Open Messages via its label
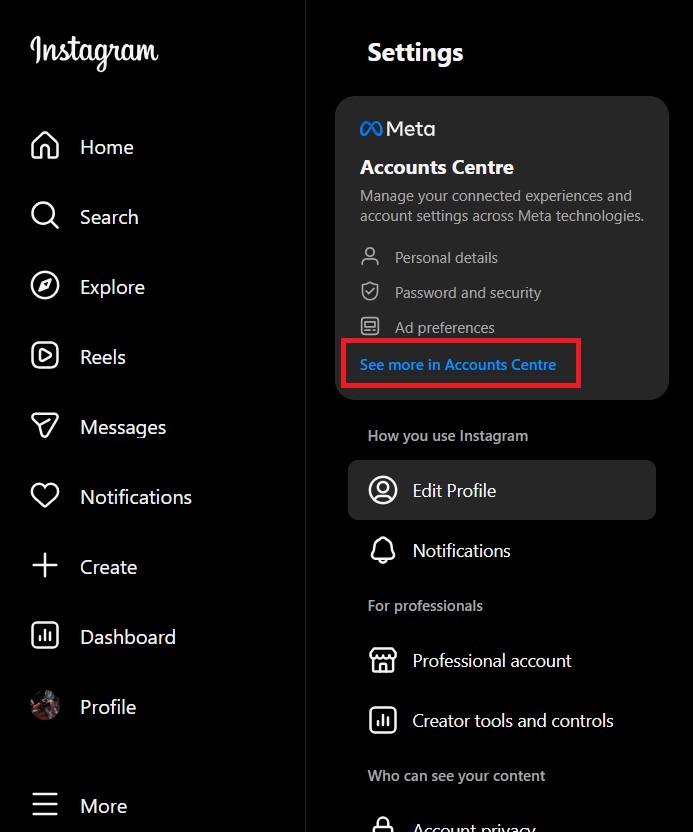Viewport: 693px width, 832px height. [x=123, y=427]
